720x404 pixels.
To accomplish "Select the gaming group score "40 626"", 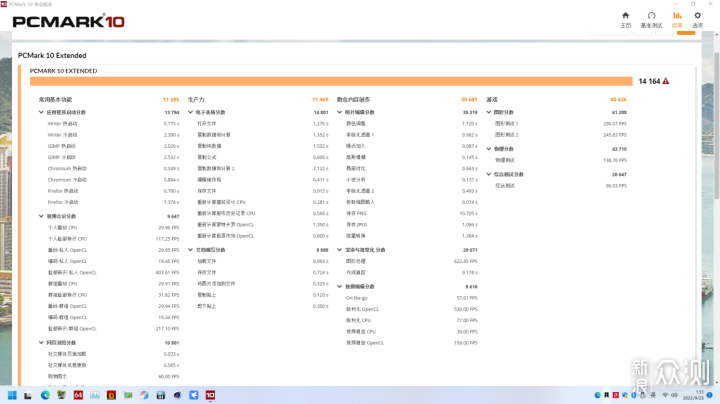I will pos(618,100).
